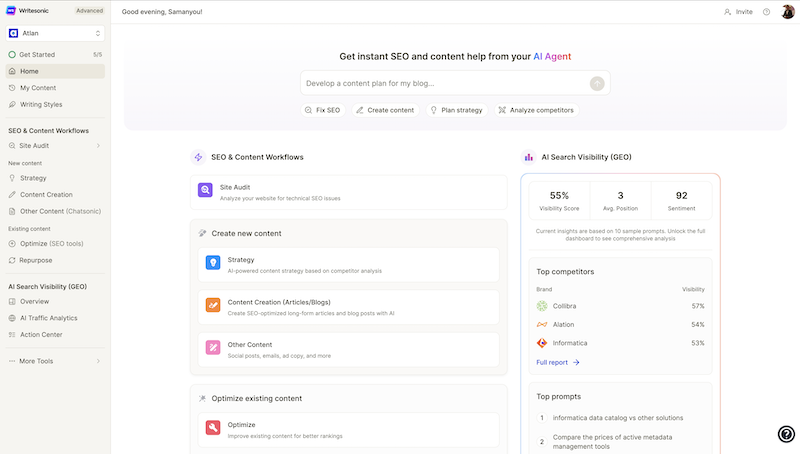The height and width of the screenshot is (454, 800).
Task: Open the help question mark icon
Action: click(x=766, y=12)
